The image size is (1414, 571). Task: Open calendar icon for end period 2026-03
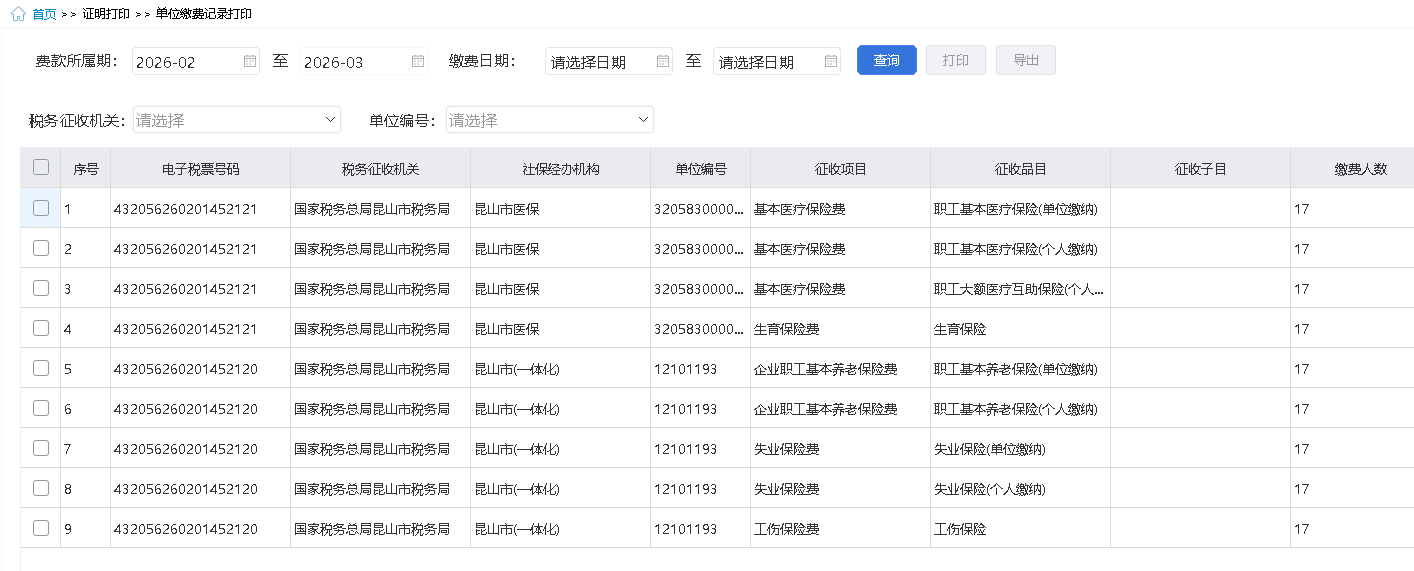(x=418, y=61)
